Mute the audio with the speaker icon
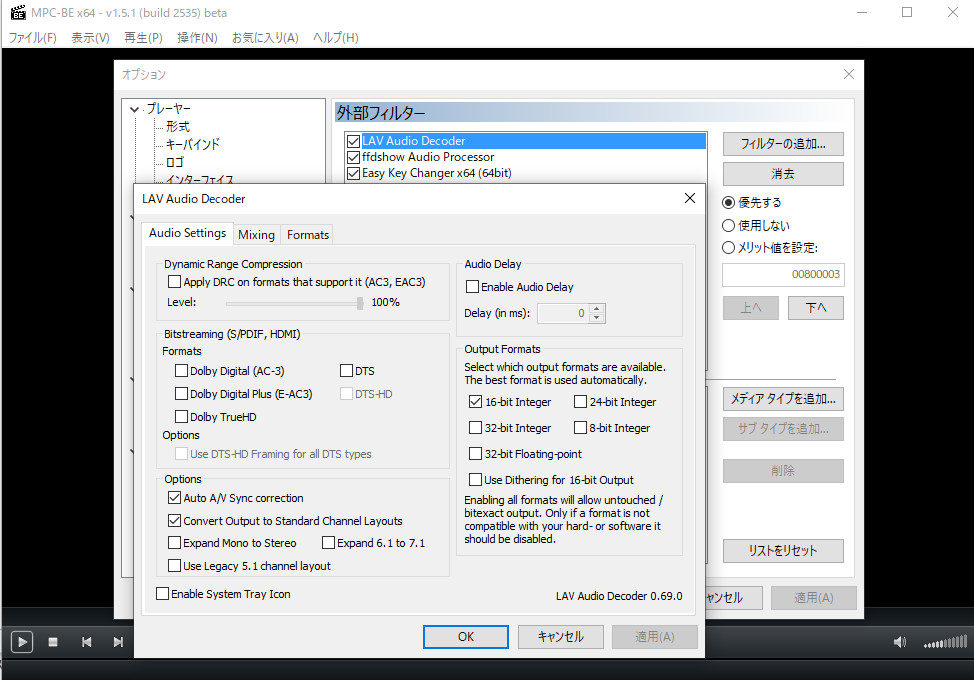Screen dimensions: 974x680 [899, 642]
